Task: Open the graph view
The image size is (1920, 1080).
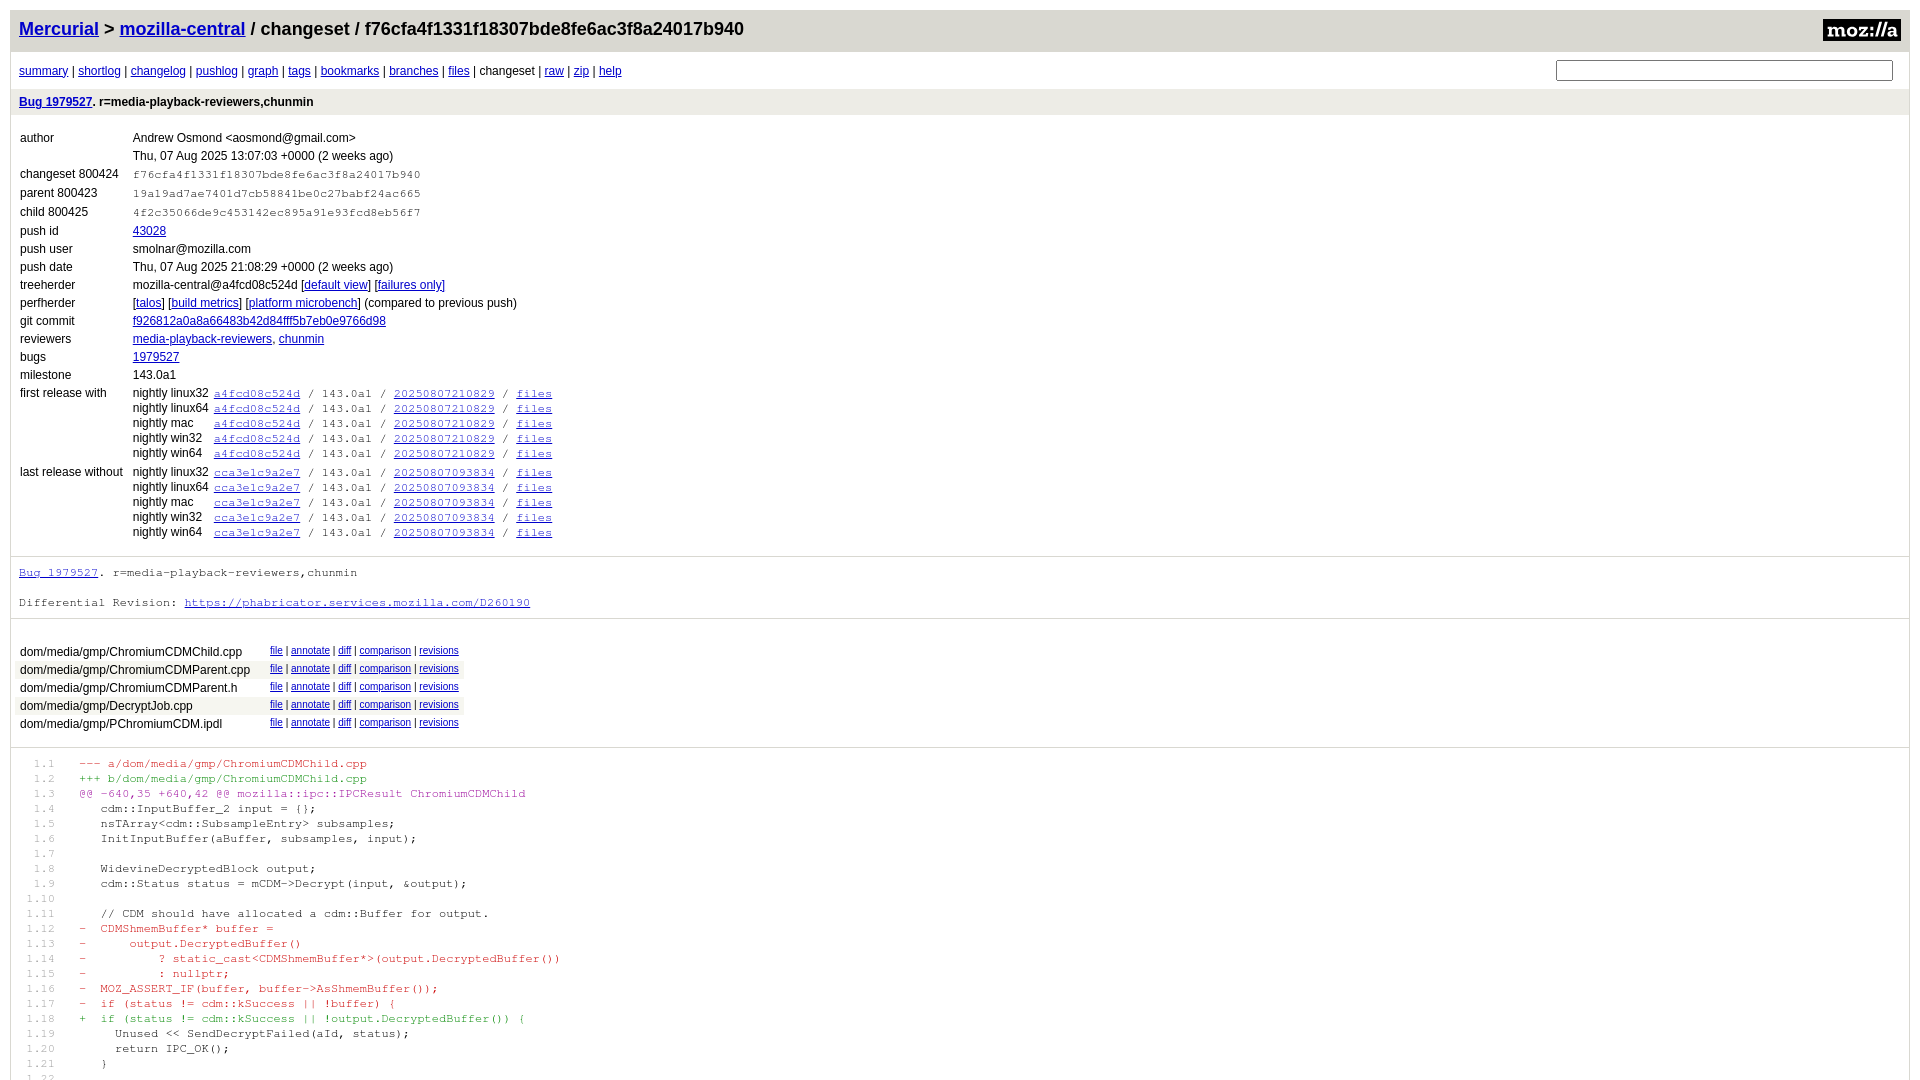Action: [263, 71]
